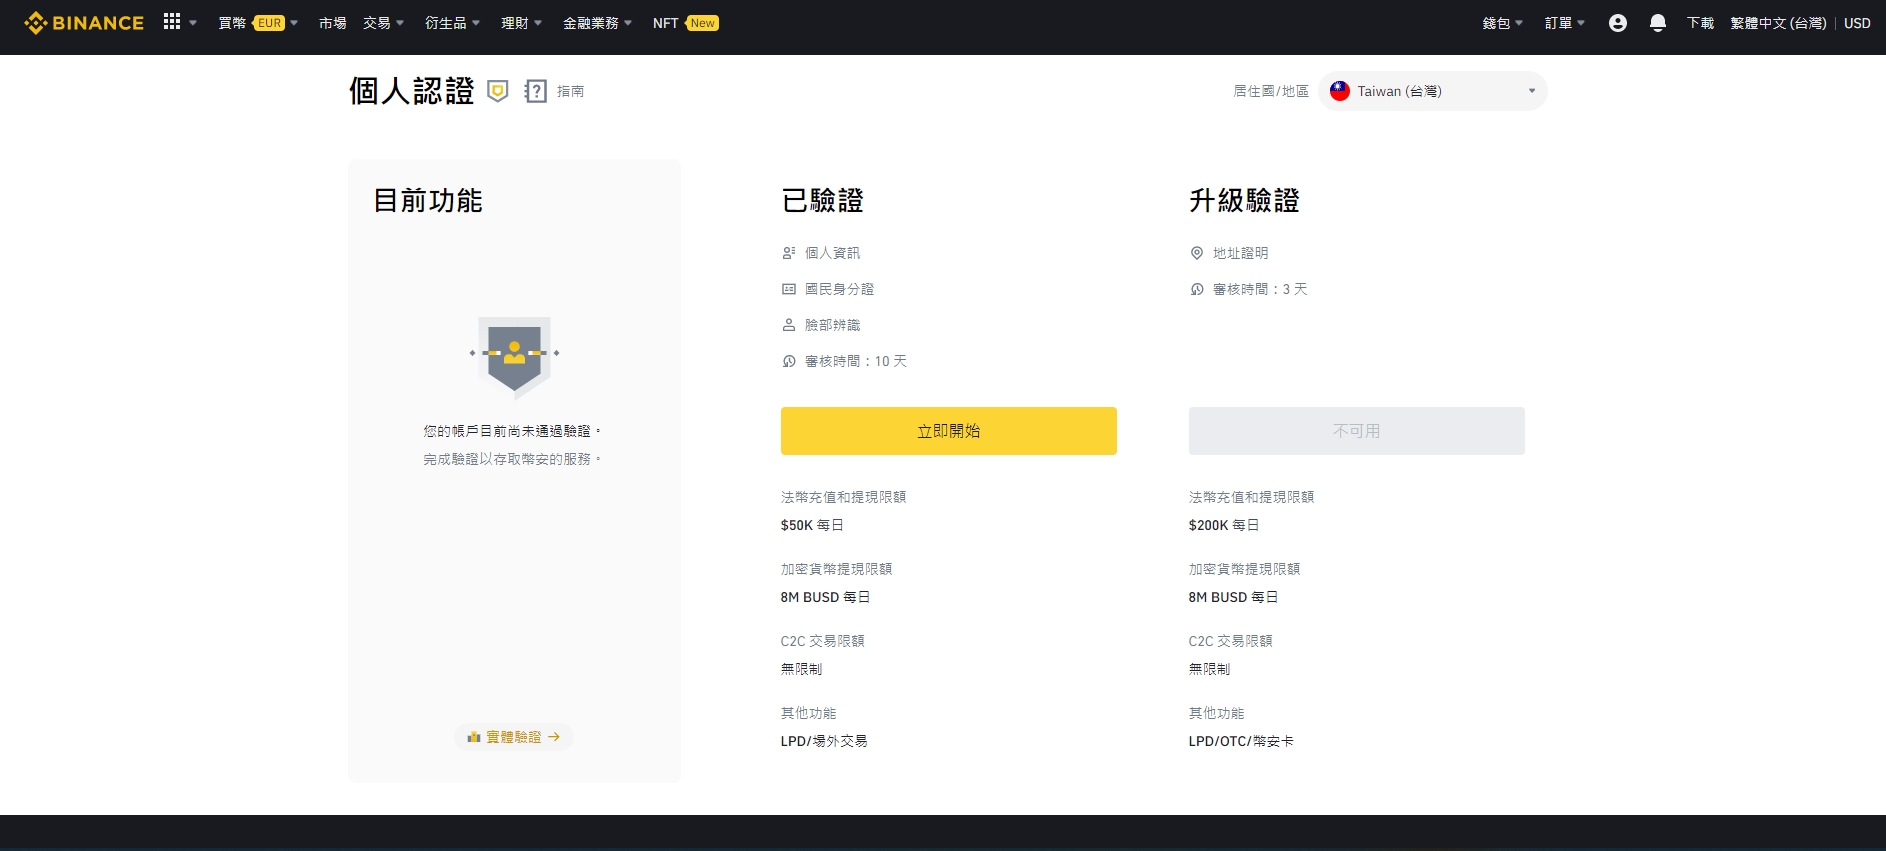Expand the 金融業務 menu
Image resolution: width=1886 pixels, height=851 pixels.
coord(598,23)
